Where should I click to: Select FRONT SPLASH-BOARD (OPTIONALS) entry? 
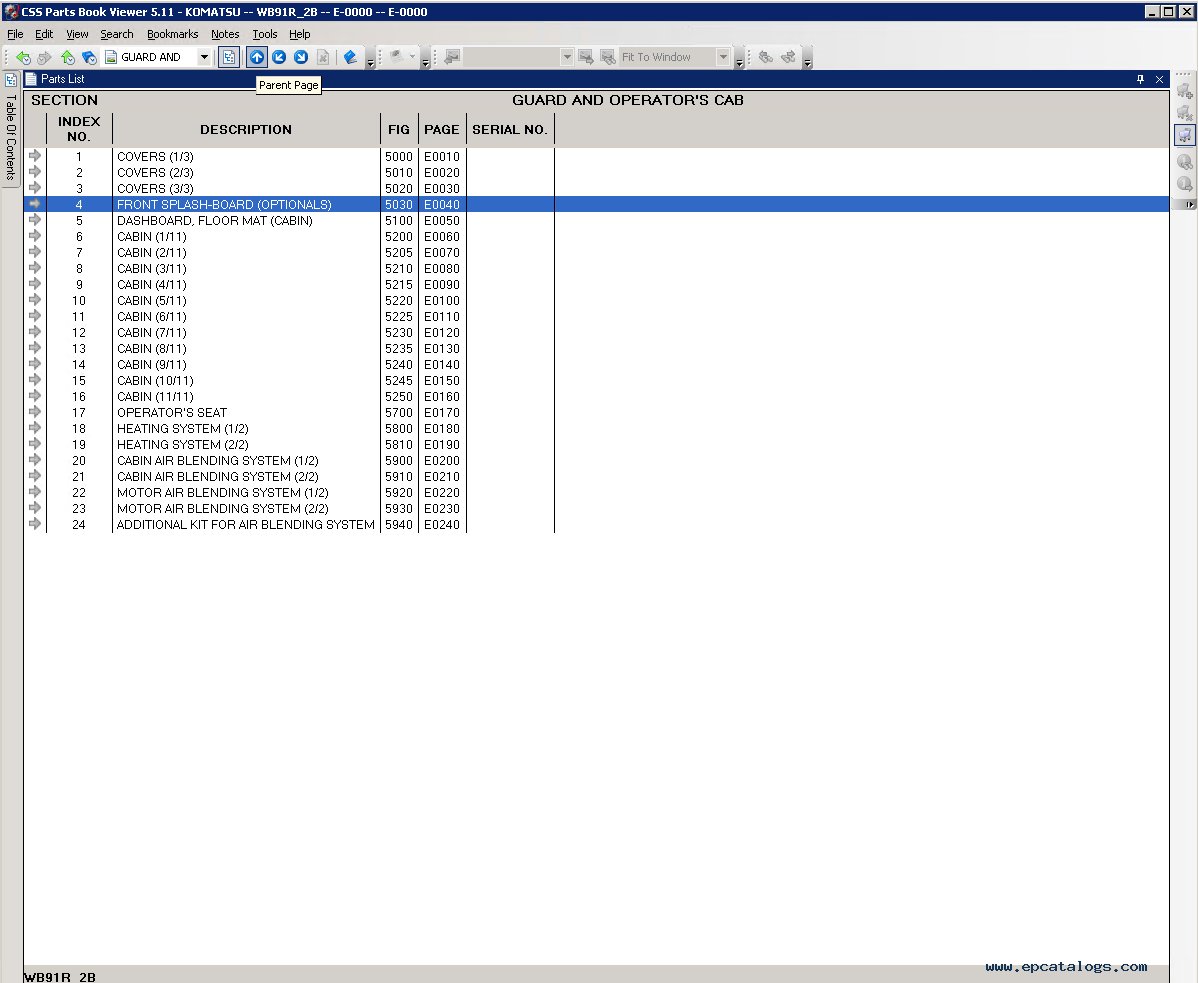224,205
